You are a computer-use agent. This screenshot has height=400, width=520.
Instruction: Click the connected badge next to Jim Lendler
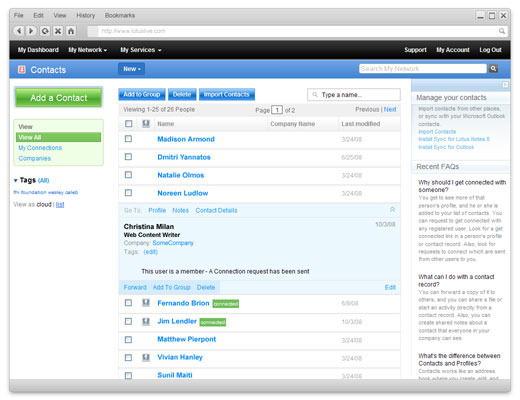pyautogui.click(x=213, y=322)
